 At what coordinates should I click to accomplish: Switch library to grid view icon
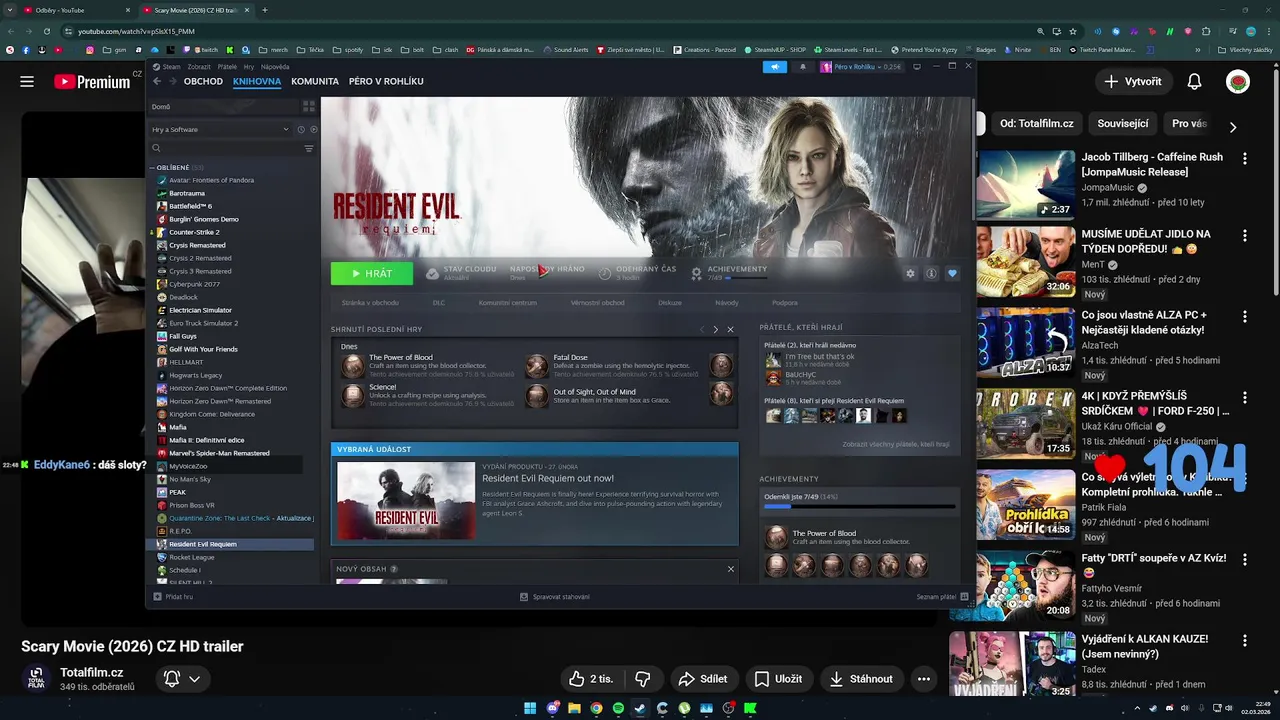pyautogui.click(x=308, y=106)
